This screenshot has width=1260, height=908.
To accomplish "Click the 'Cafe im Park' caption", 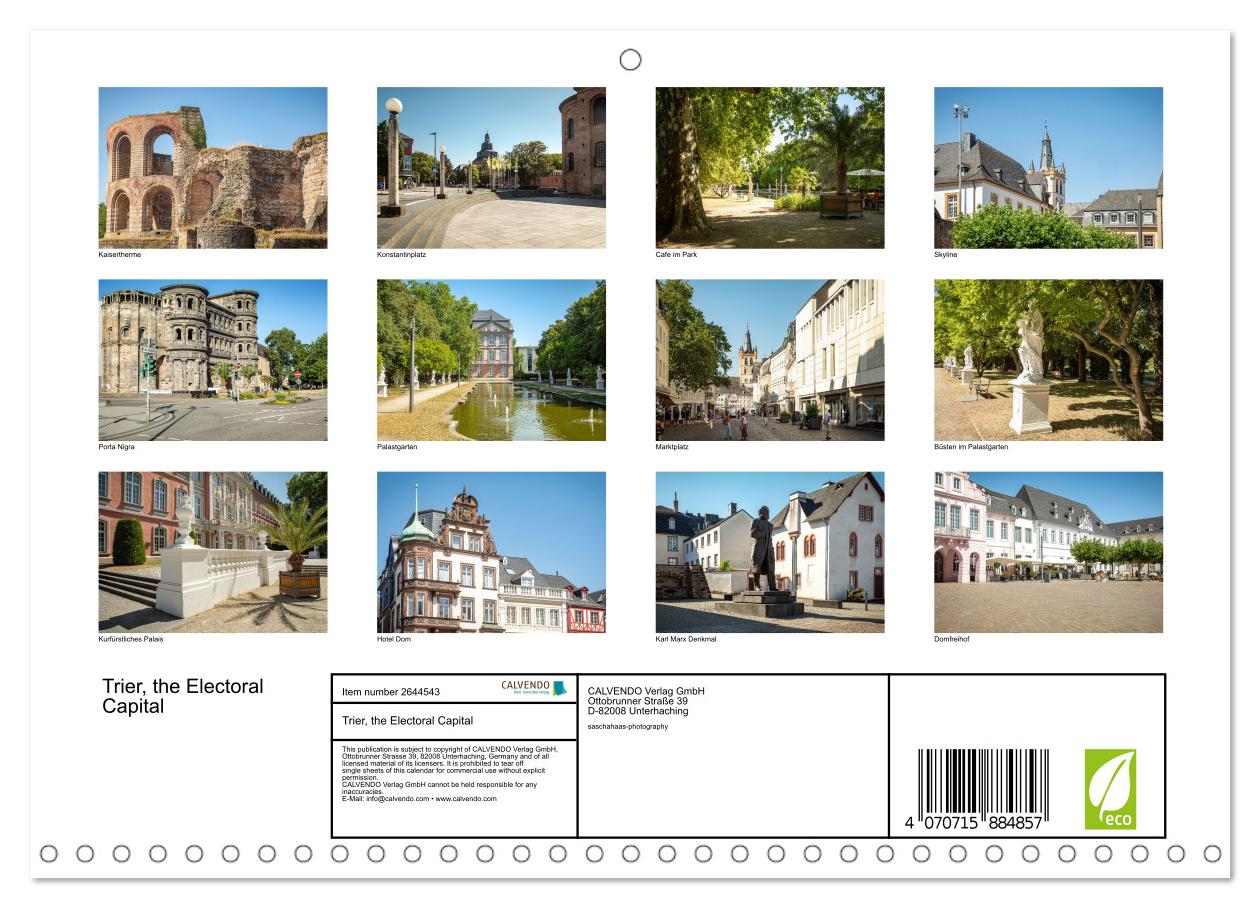I will (677, 255).
